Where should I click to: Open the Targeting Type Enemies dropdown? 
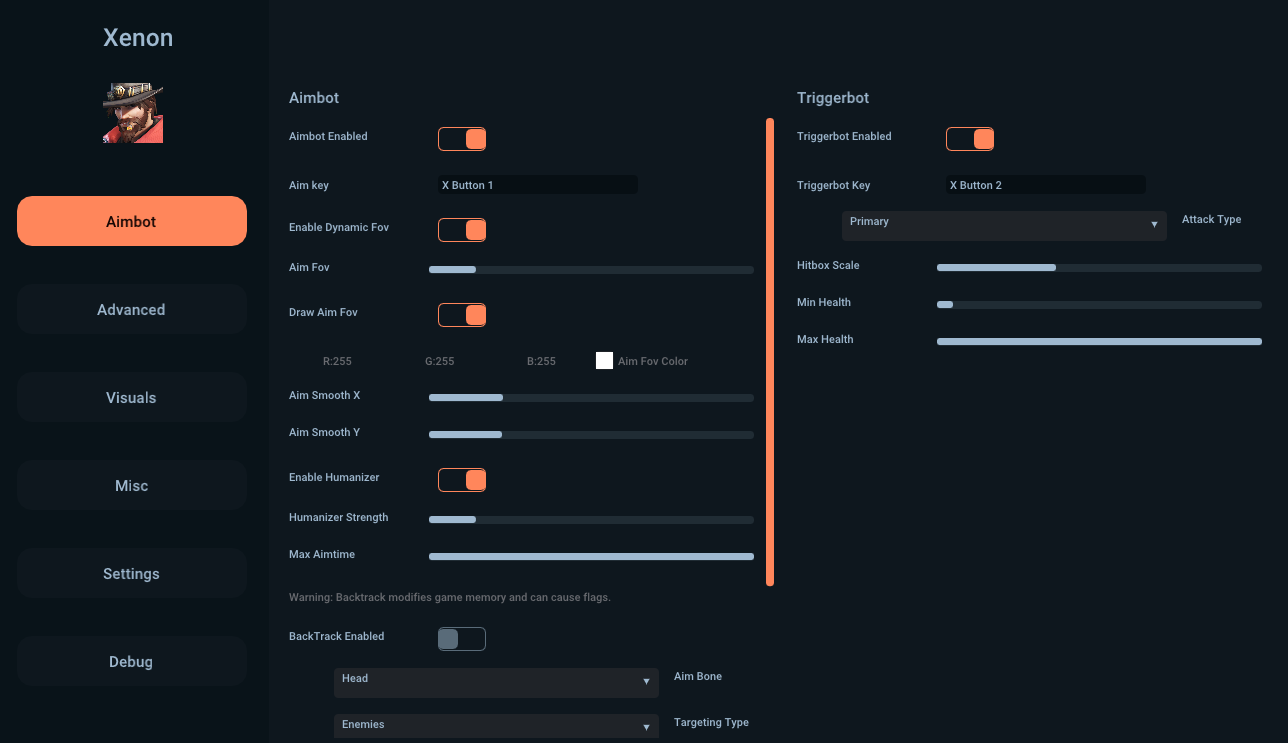[x=496, y=726]
